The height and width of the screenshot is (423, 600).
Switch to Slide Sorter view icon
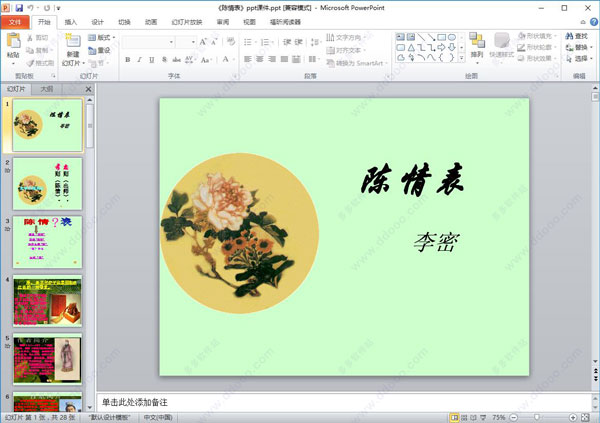pyautogui.click(x=464, y=417)
